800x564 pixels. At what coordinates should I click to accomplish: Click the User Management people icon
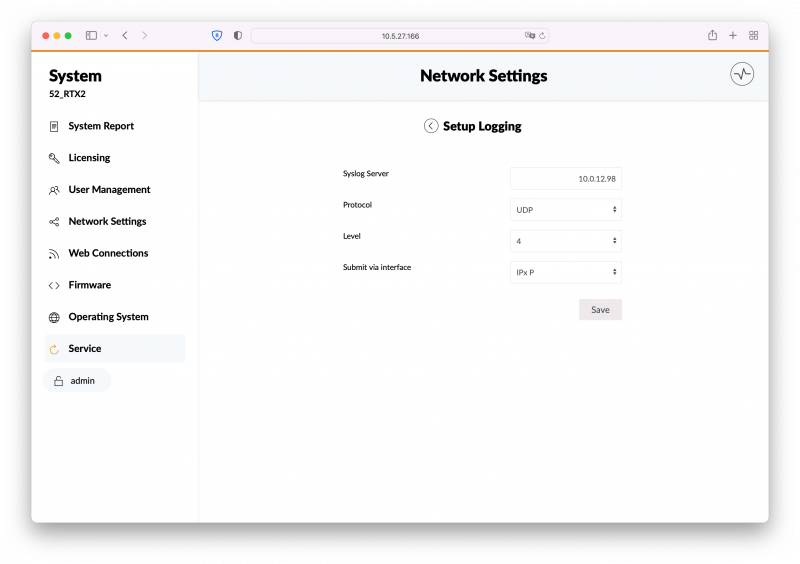[54, 190]
